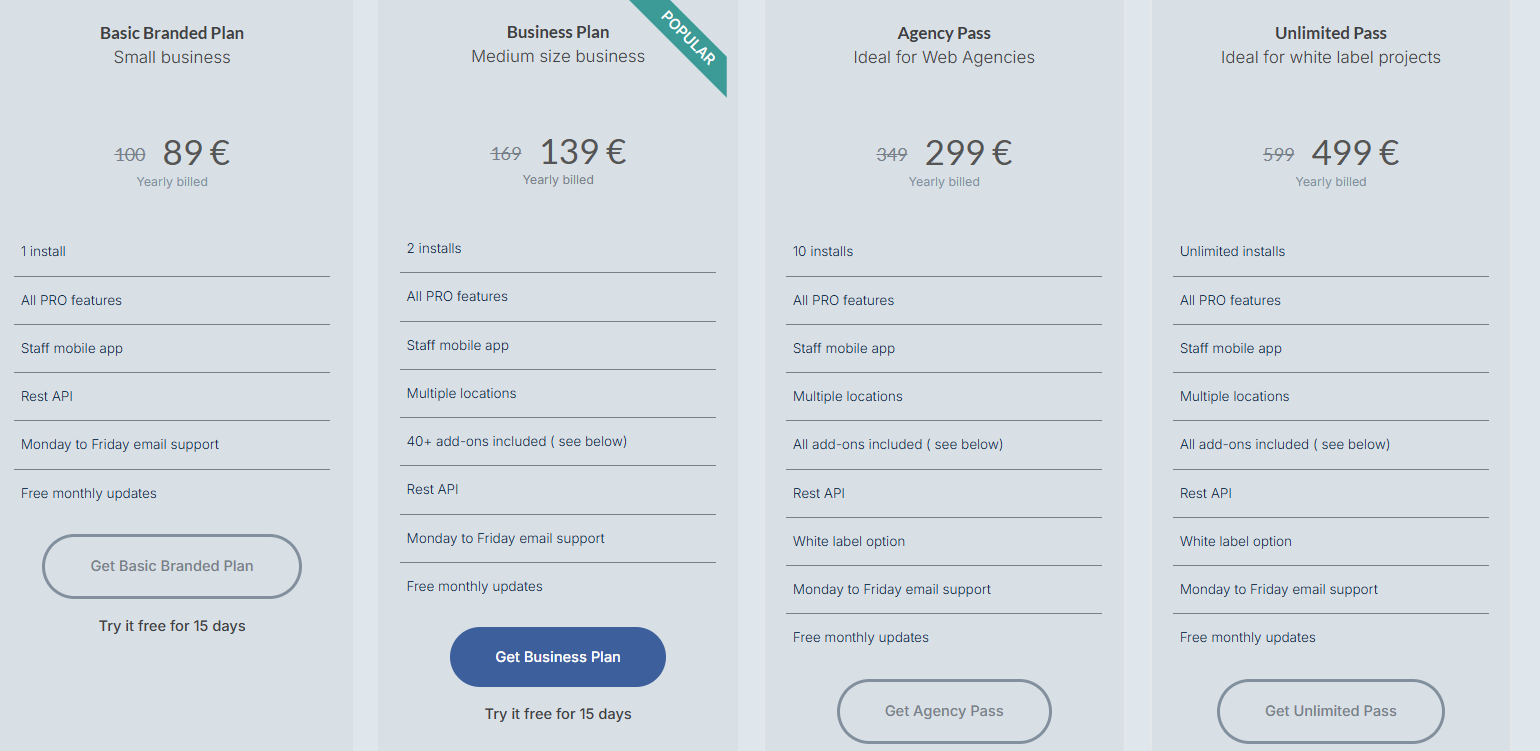Select the Get Agency Pass button
The image size is (1540, 751).
[x=944, y=711]
